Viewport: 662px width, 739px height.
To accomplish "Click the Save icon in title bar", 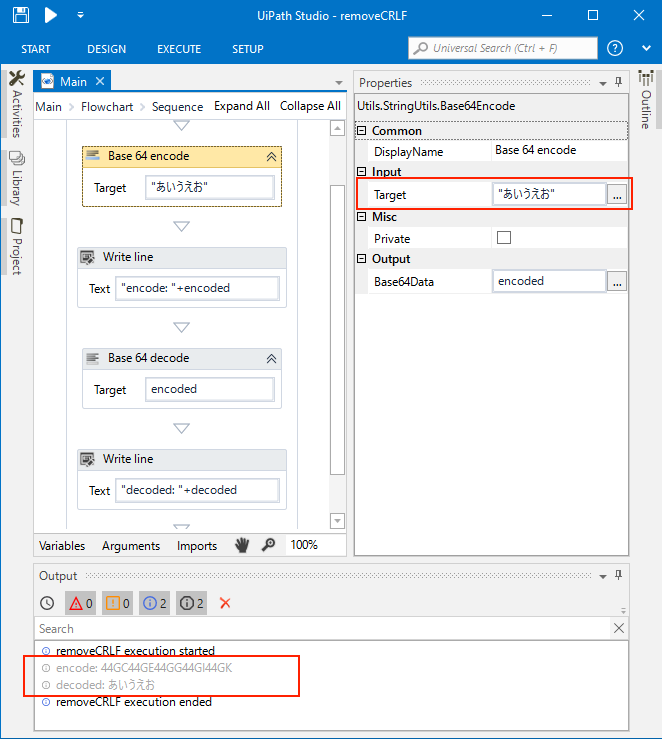I will coord(22,15).
